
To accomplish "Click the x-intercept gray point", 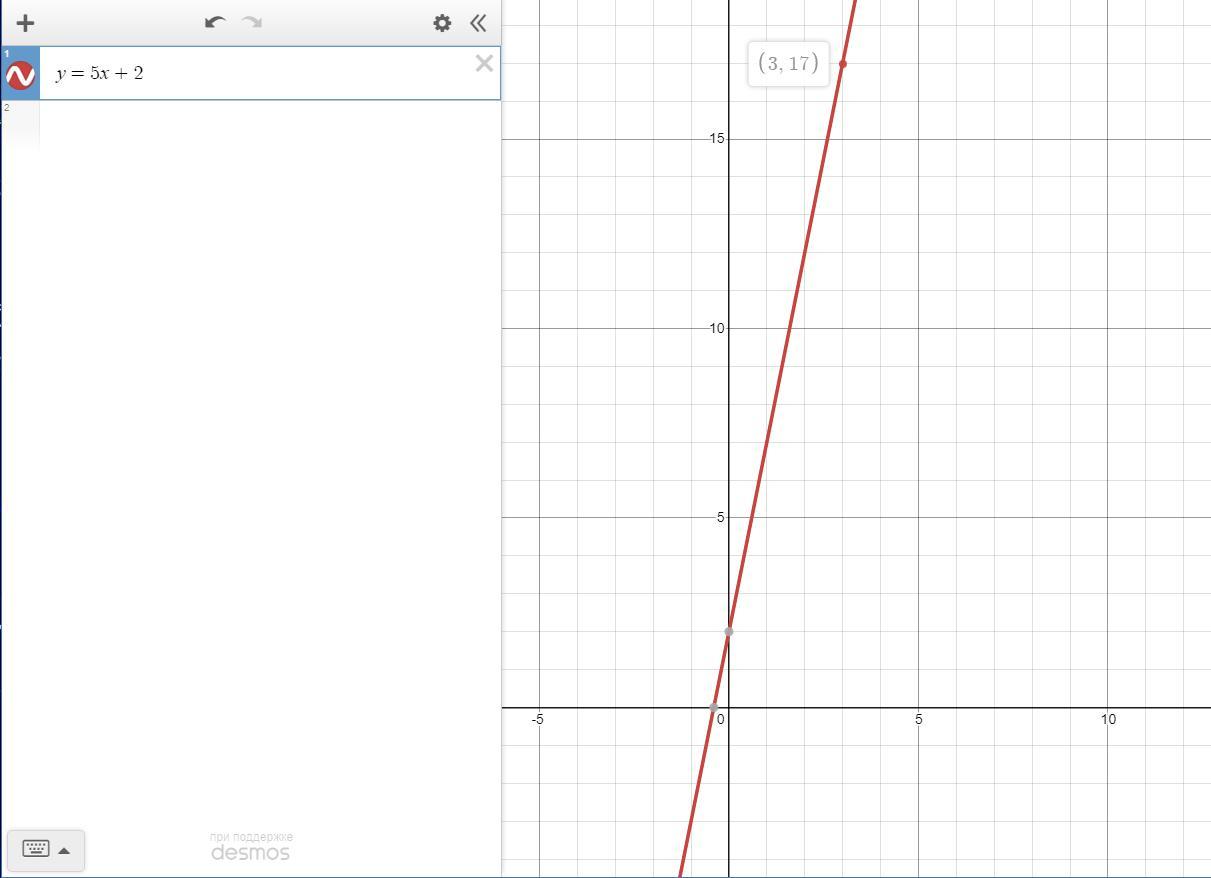I will click(714, 707).
